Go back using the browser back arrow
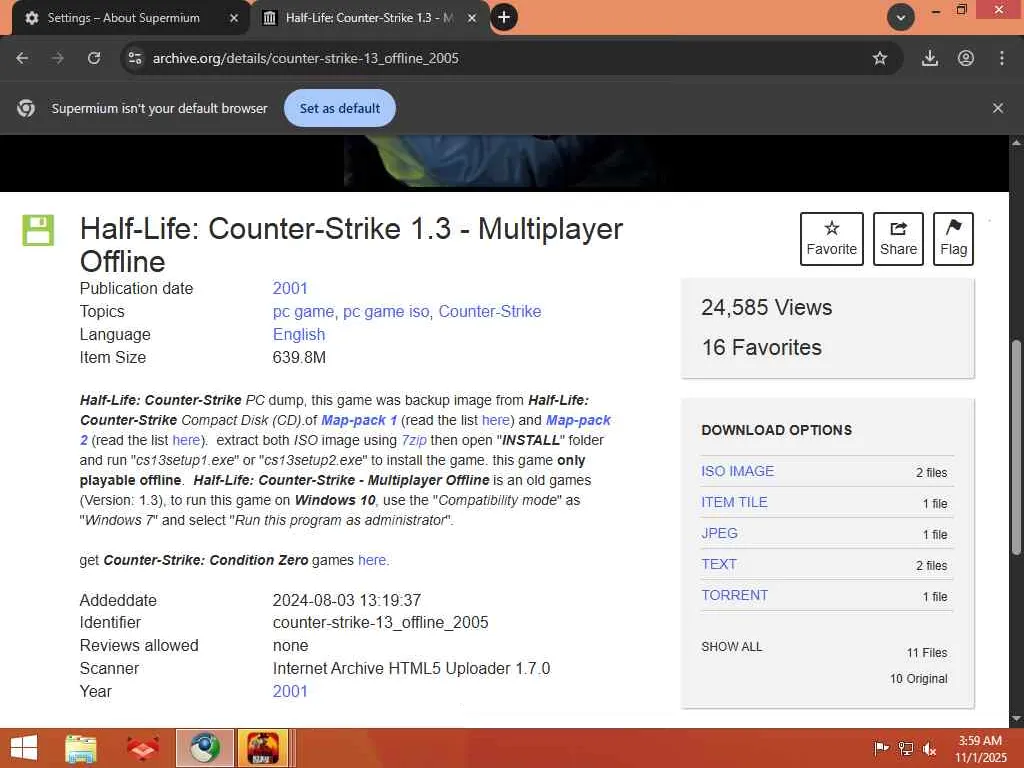The width and height of the screenshot is (1024, 768). click(22, 58)
